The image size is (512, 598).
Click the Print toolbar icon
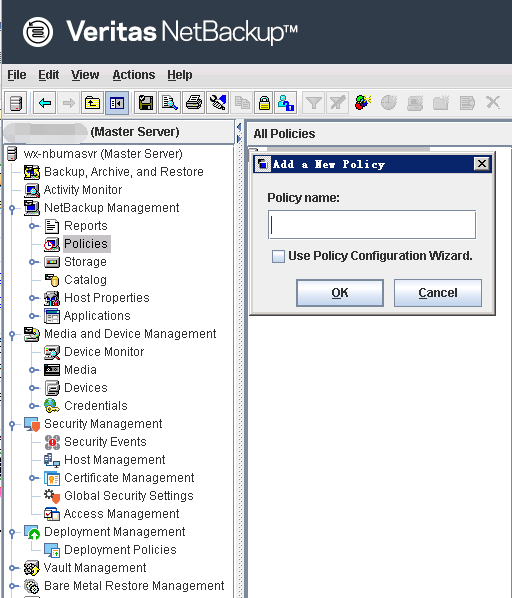(x=194, y=103)
